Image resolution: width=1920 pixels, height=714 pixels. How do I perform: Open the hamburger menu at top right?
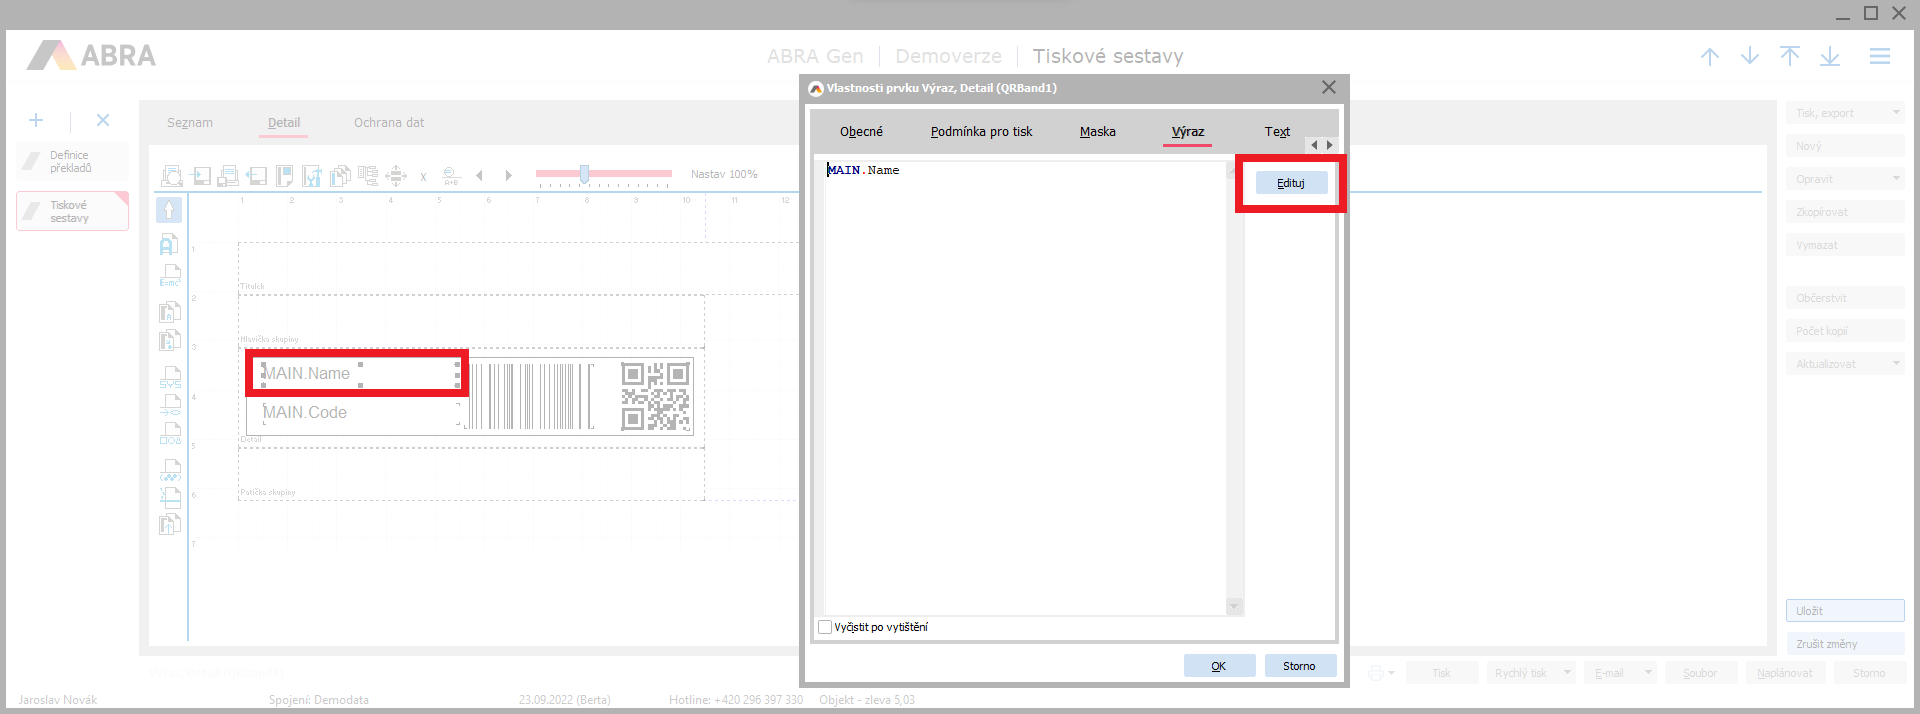[x=1880, y=57]
